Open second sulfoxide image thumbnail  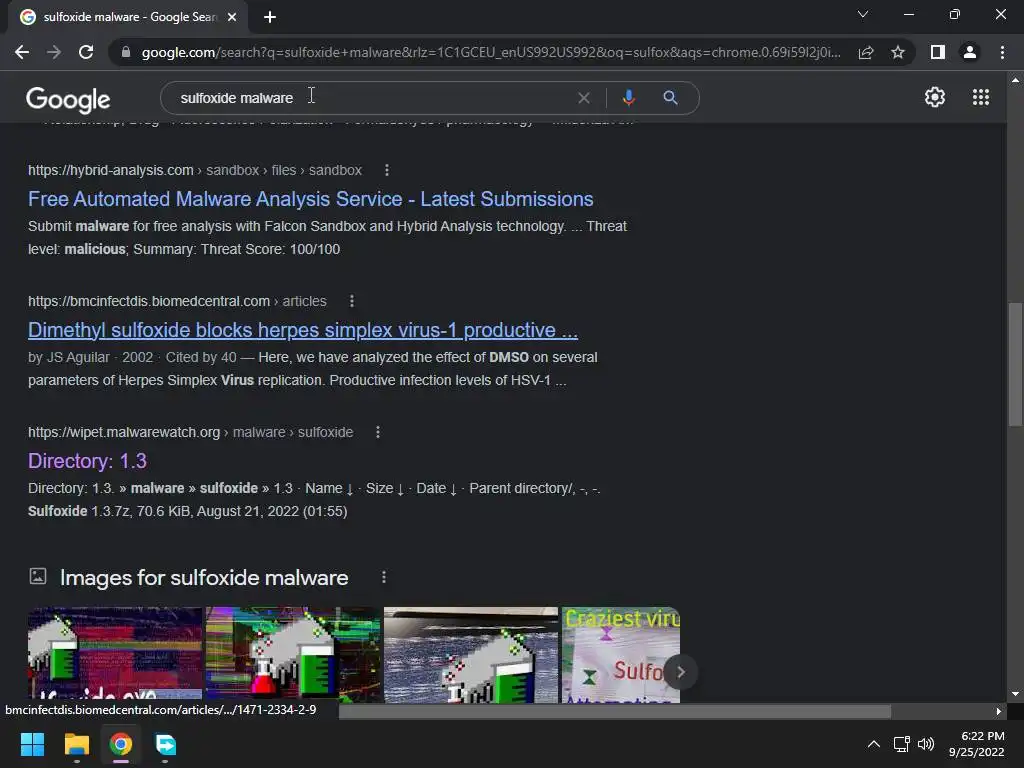293,655
